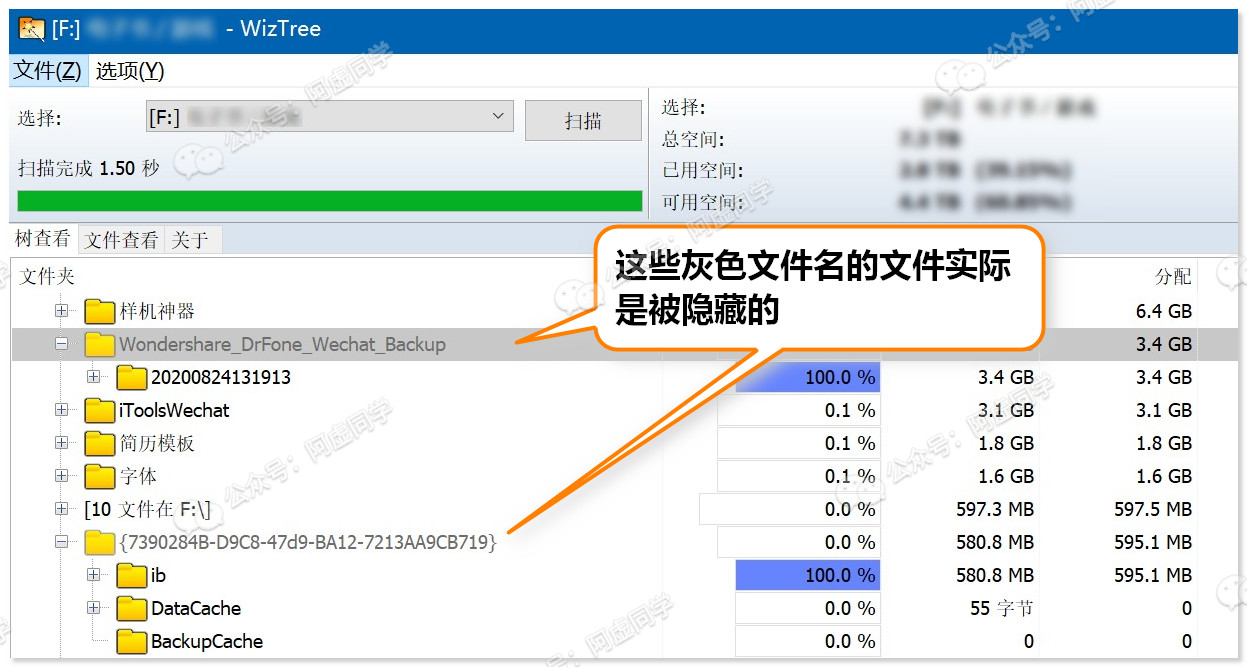Click the 分配 column header
The width and height of the screenshot is (1247, 667).
tap(1173, 277)
